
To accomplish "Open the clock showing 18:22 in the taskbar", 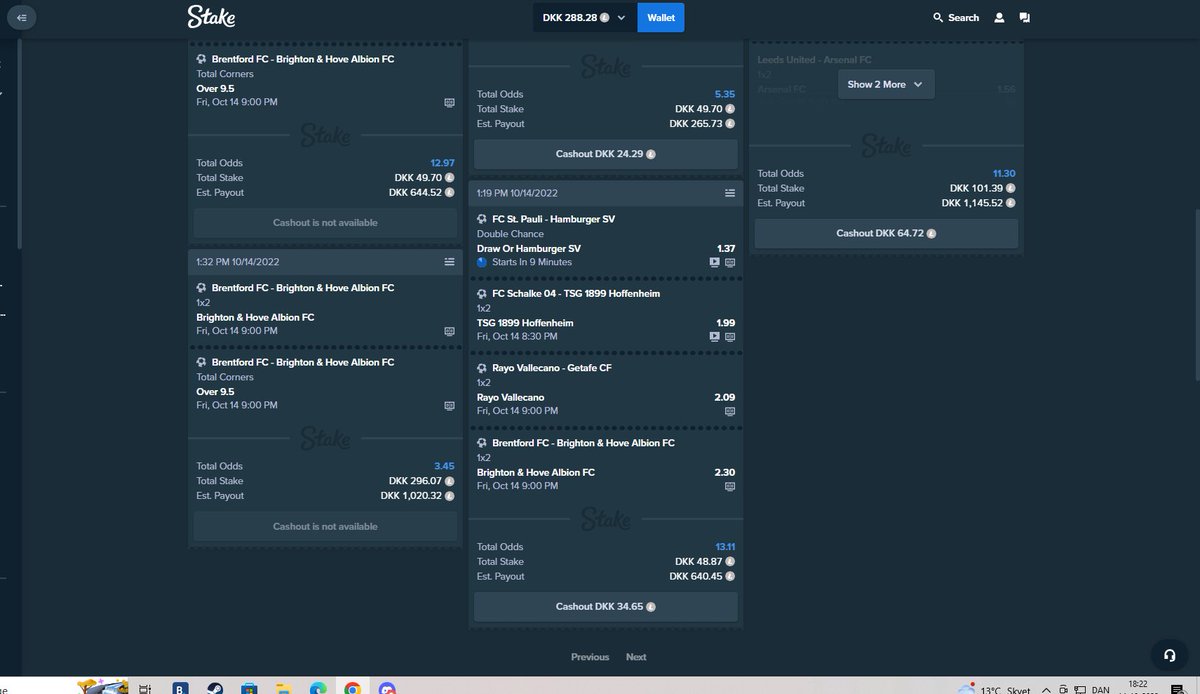I will (1136, 687).
